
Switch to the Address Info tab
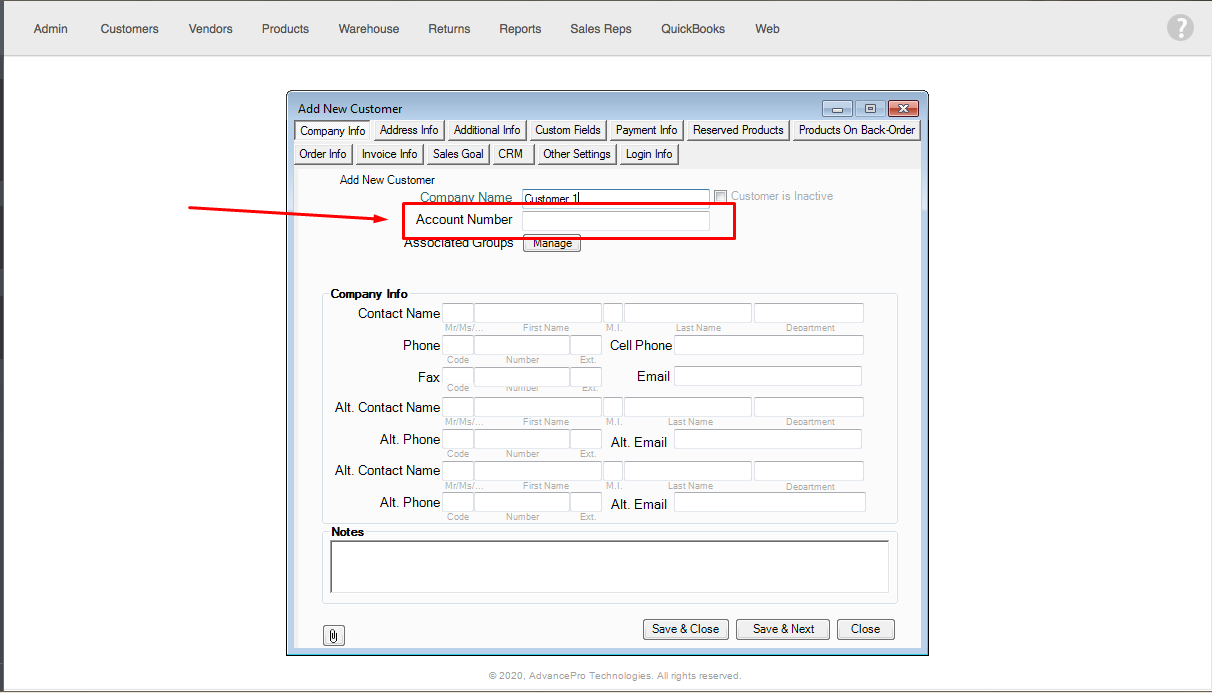(409, 130)
